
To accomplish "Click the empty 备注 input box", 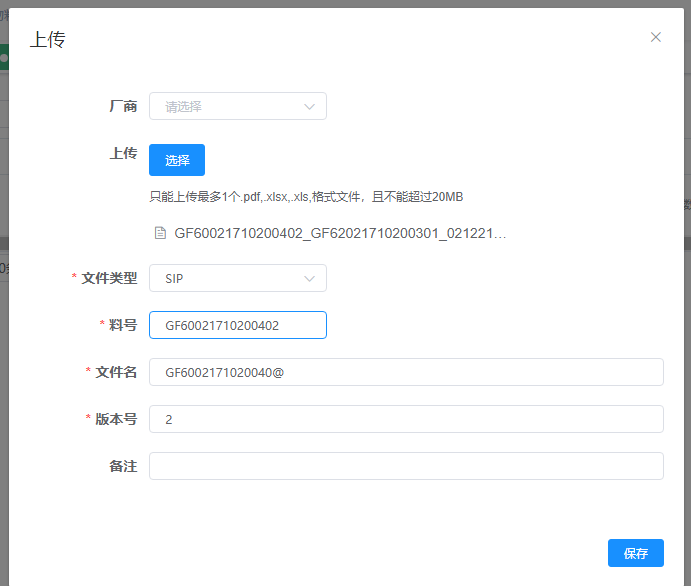I will tap(405, 466).
